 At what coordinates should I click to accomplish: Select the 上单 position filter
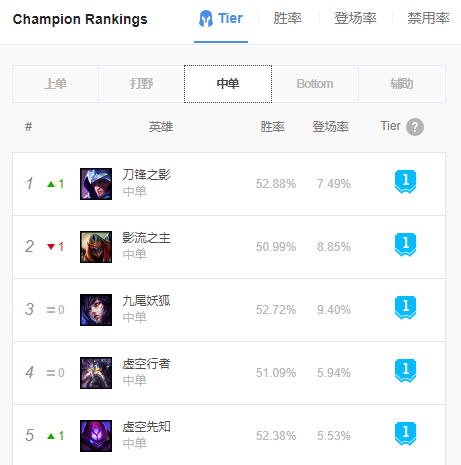point(55,84)
